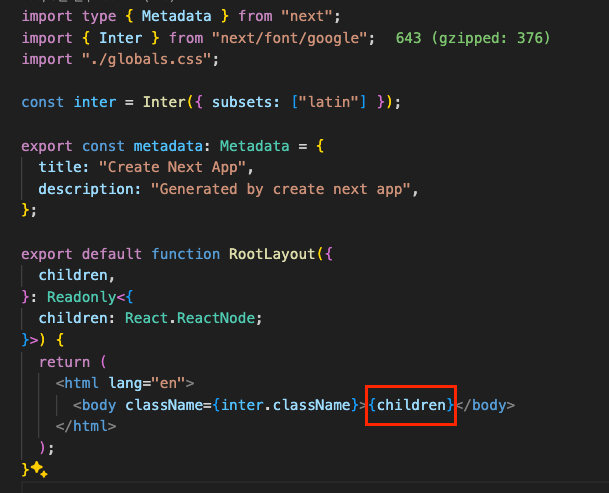Viewport: 609px width, 493px height.
Task: Click the Readonly type keyword
Action: click(x=82, y=297)
